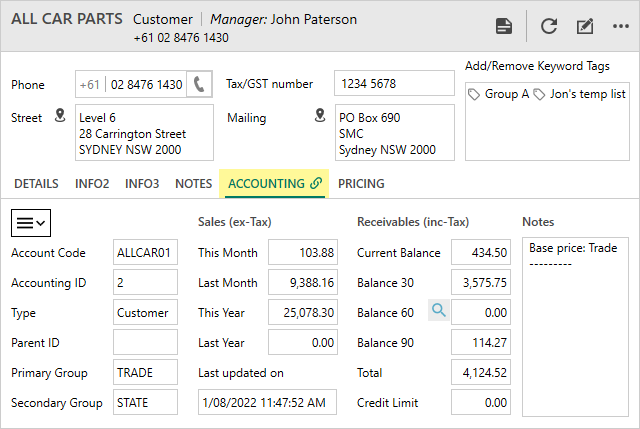The width and height of the screenshot is (640, 429).
Task: Click the document icon in the header
Action: click(504, 26)
